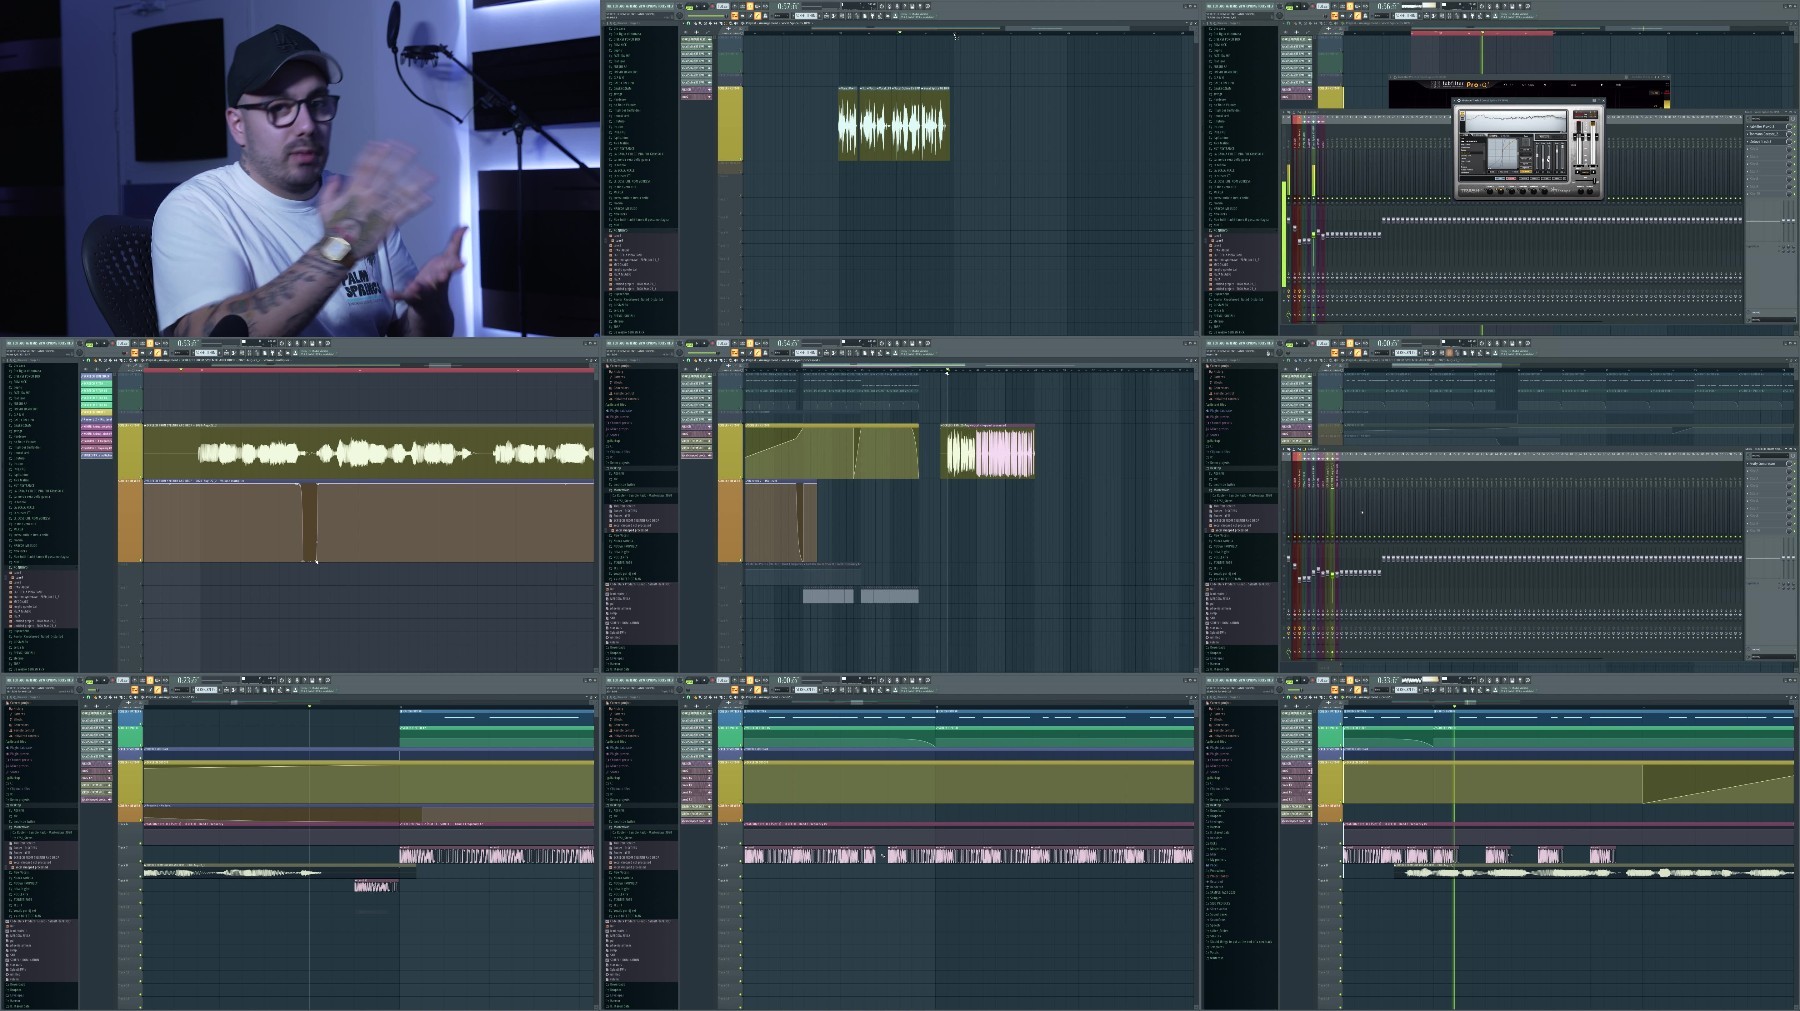This screenshot has height=1011, width=1800.
Task: Select the first green pattern in the picker list
Action: 96,384
